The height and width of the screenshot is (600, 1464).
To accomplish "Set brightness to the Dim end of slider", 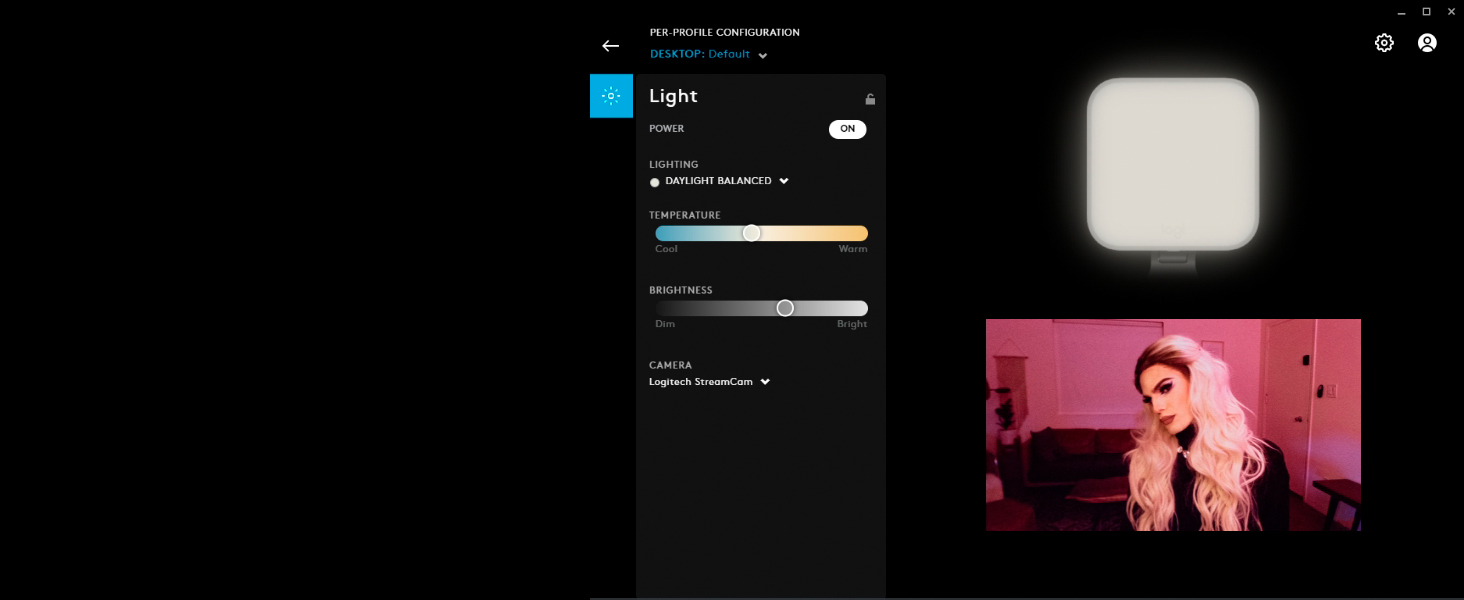I will click(x=661, y=308).
